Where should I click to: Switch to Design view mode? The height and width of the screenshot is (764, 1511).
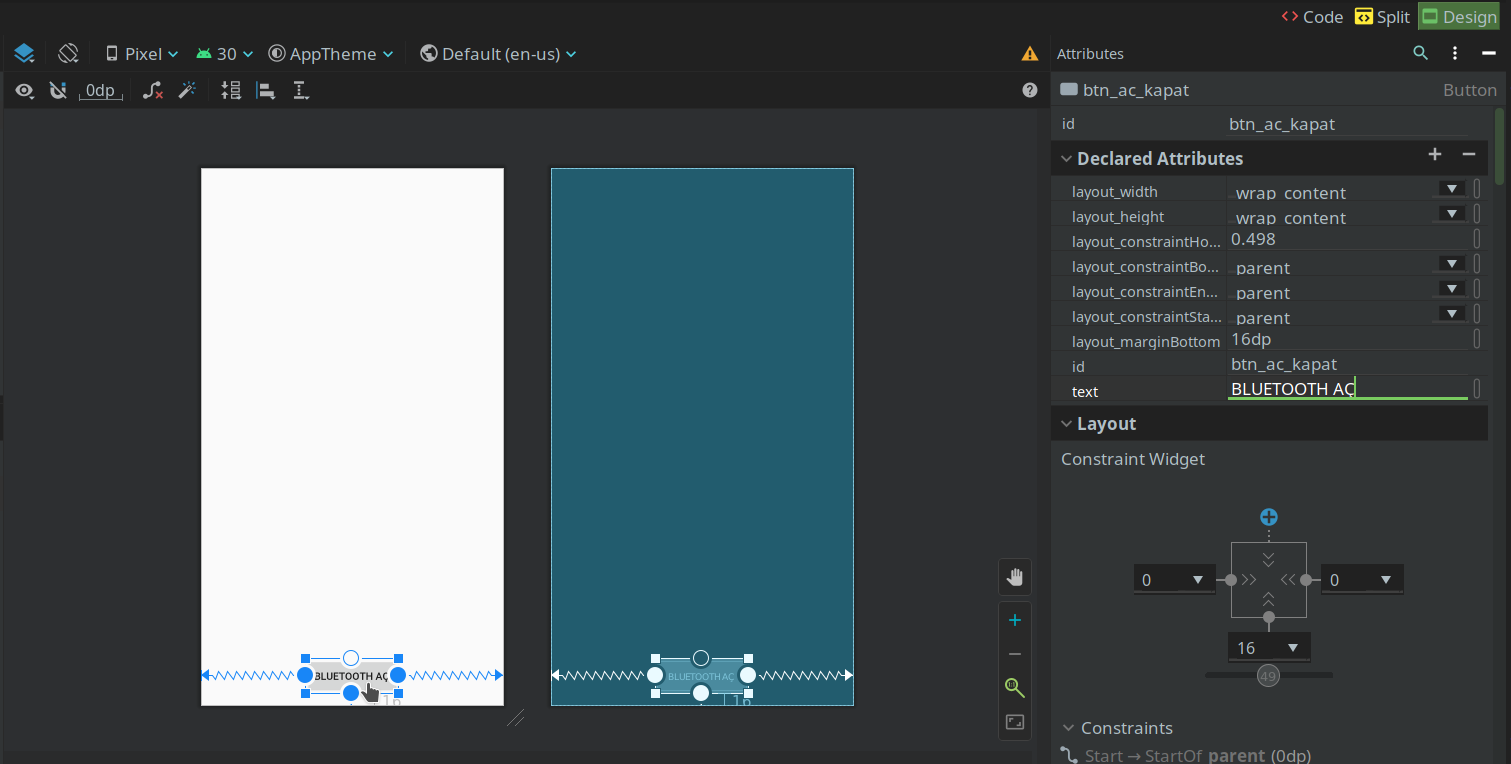[x=1458, y=17]
